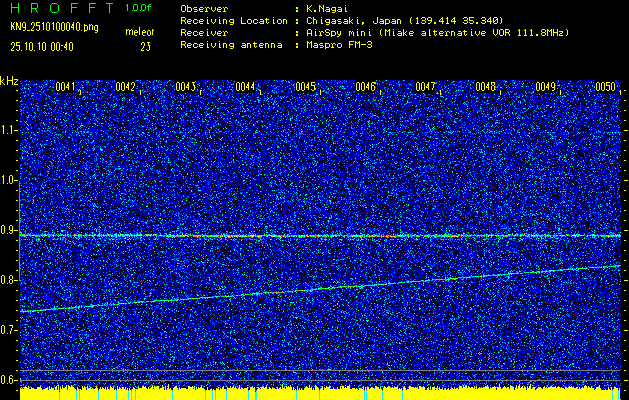
Task: Click the 0.9 frequency axis label
Action: [9, 230]
